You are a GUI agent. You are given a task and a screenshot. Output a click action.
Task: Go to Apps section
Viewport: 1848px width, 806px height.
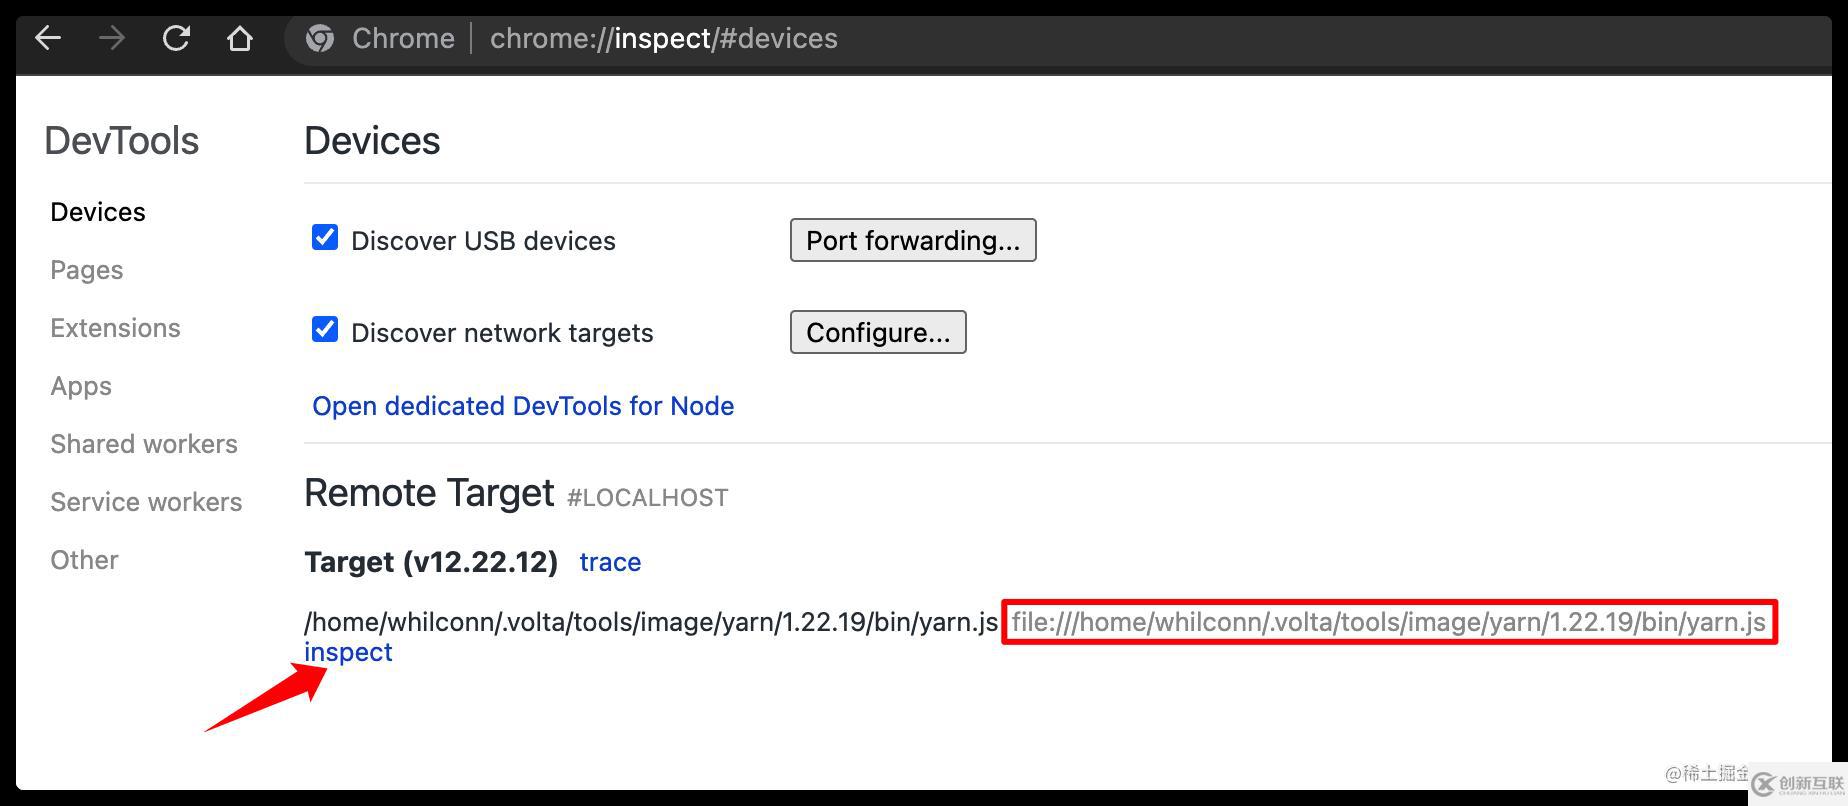coord(81,386)
